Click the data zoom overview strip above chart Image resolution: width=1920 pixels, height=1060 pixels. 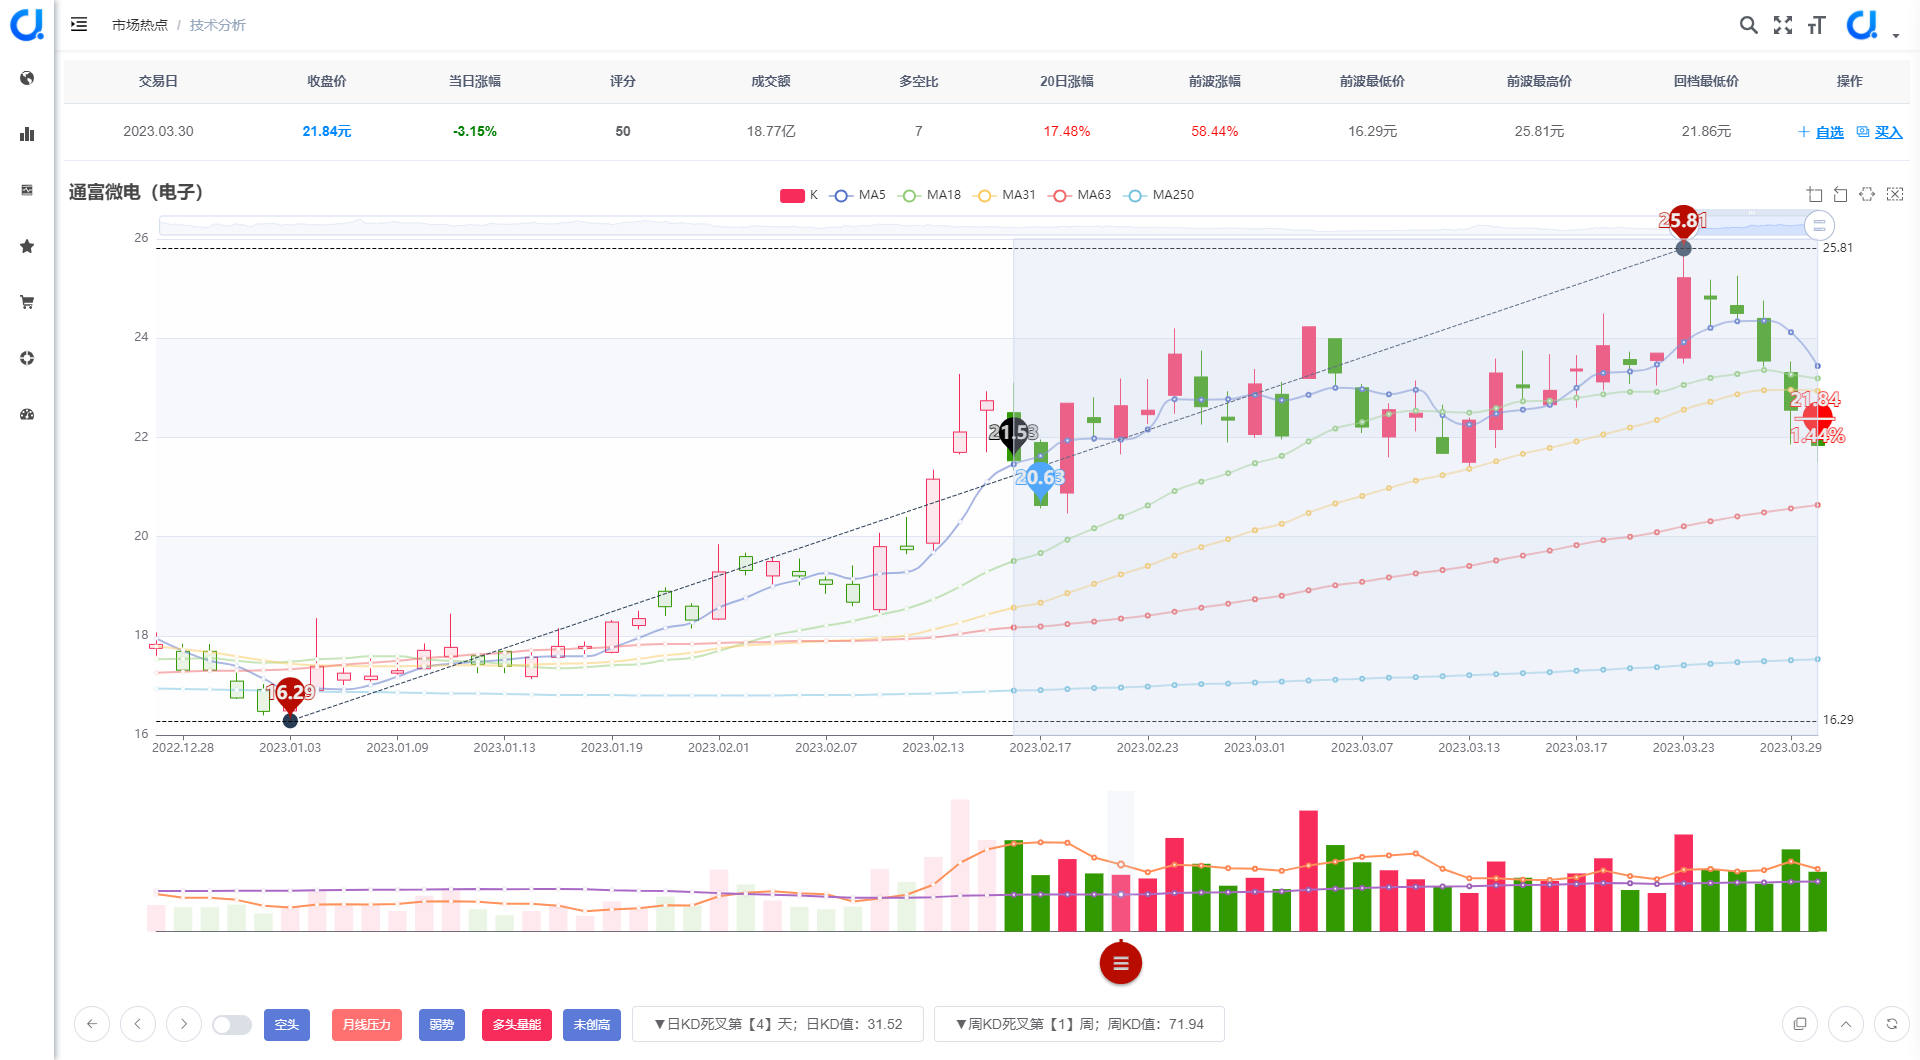(988, 225)
